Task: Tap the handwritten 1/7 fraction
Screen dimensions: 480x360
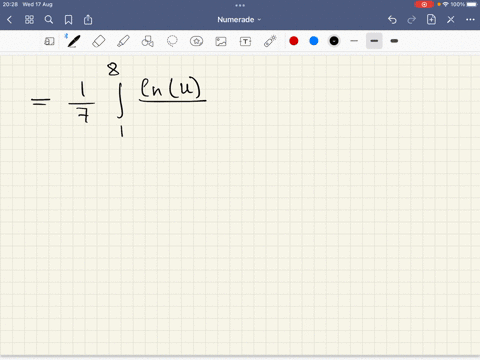Action: point(82,103)
